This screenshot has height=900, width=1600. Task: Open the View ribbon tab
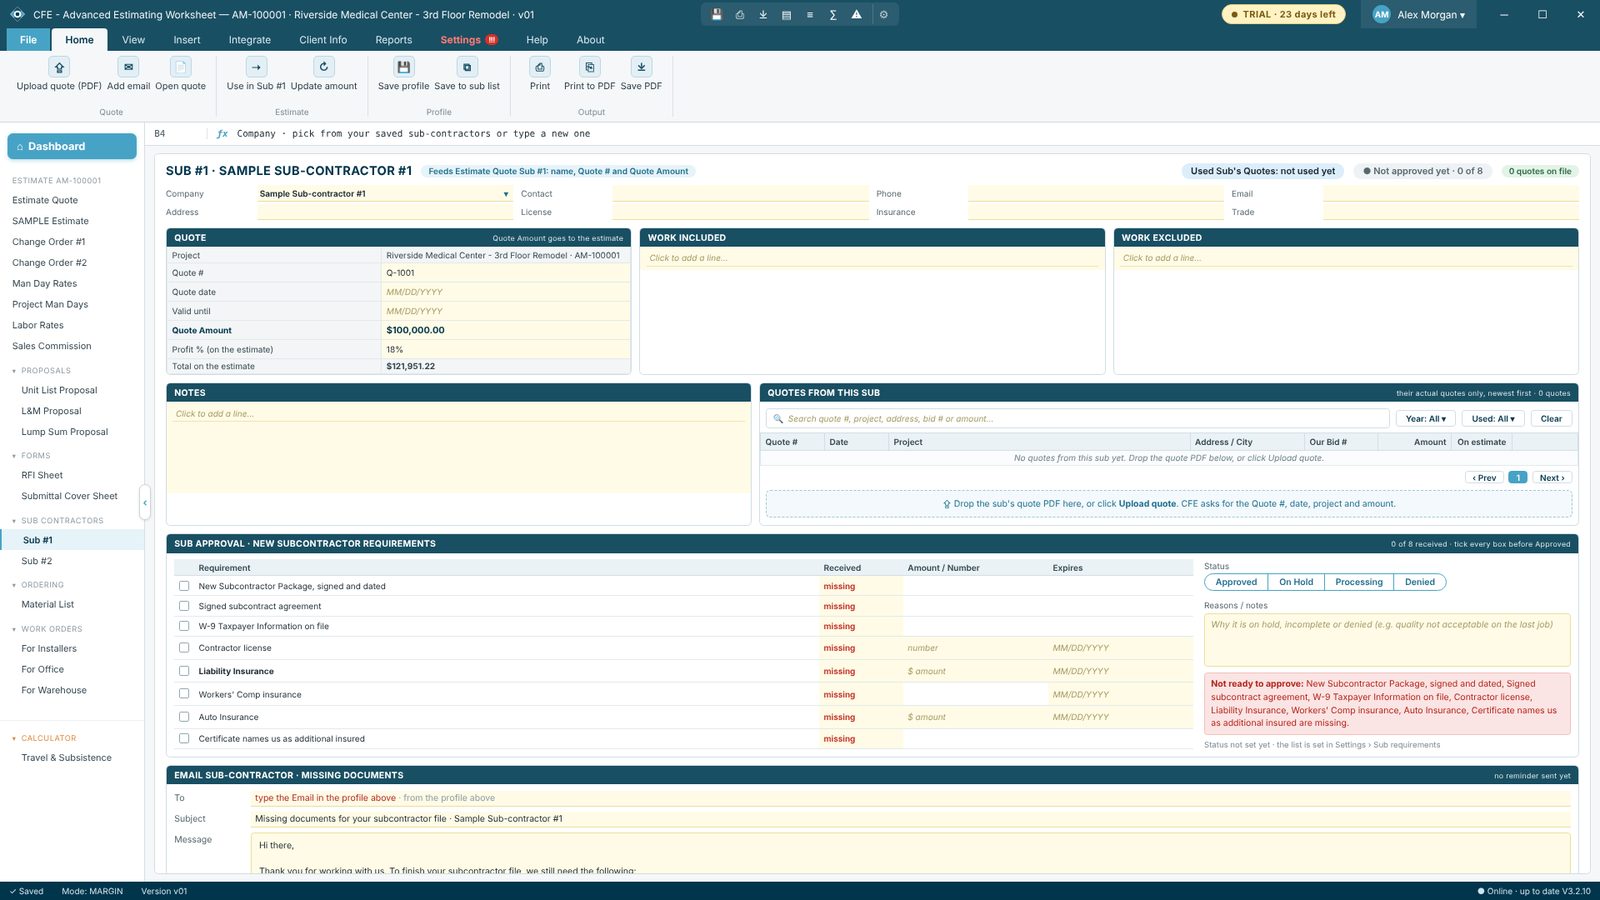click(133, 40)
